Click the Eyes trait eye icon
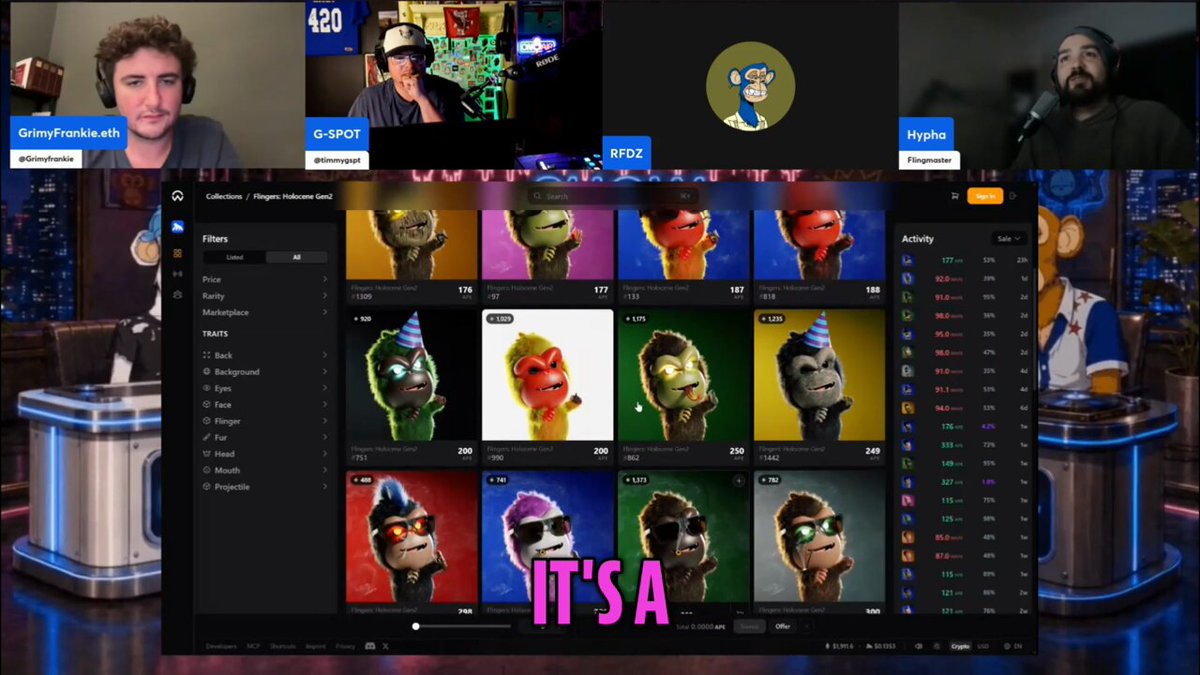1200x675 pixels. (206, 388)
